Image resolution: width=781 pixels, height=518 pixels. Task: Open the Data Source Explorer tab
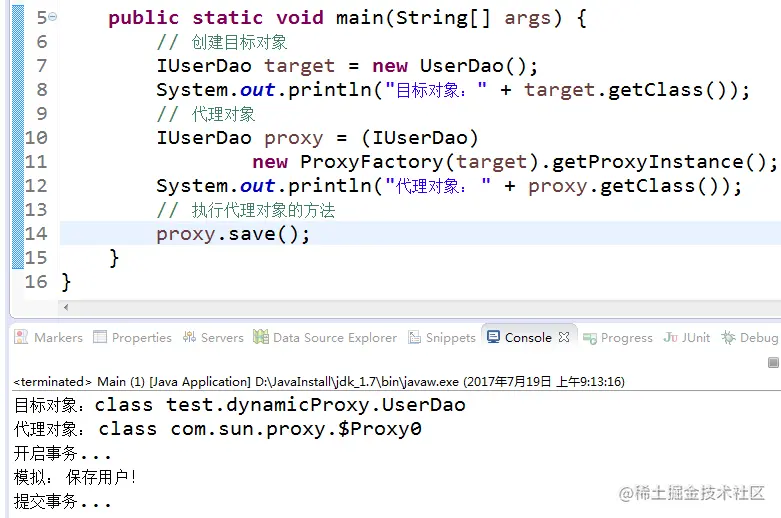point(325,337)
